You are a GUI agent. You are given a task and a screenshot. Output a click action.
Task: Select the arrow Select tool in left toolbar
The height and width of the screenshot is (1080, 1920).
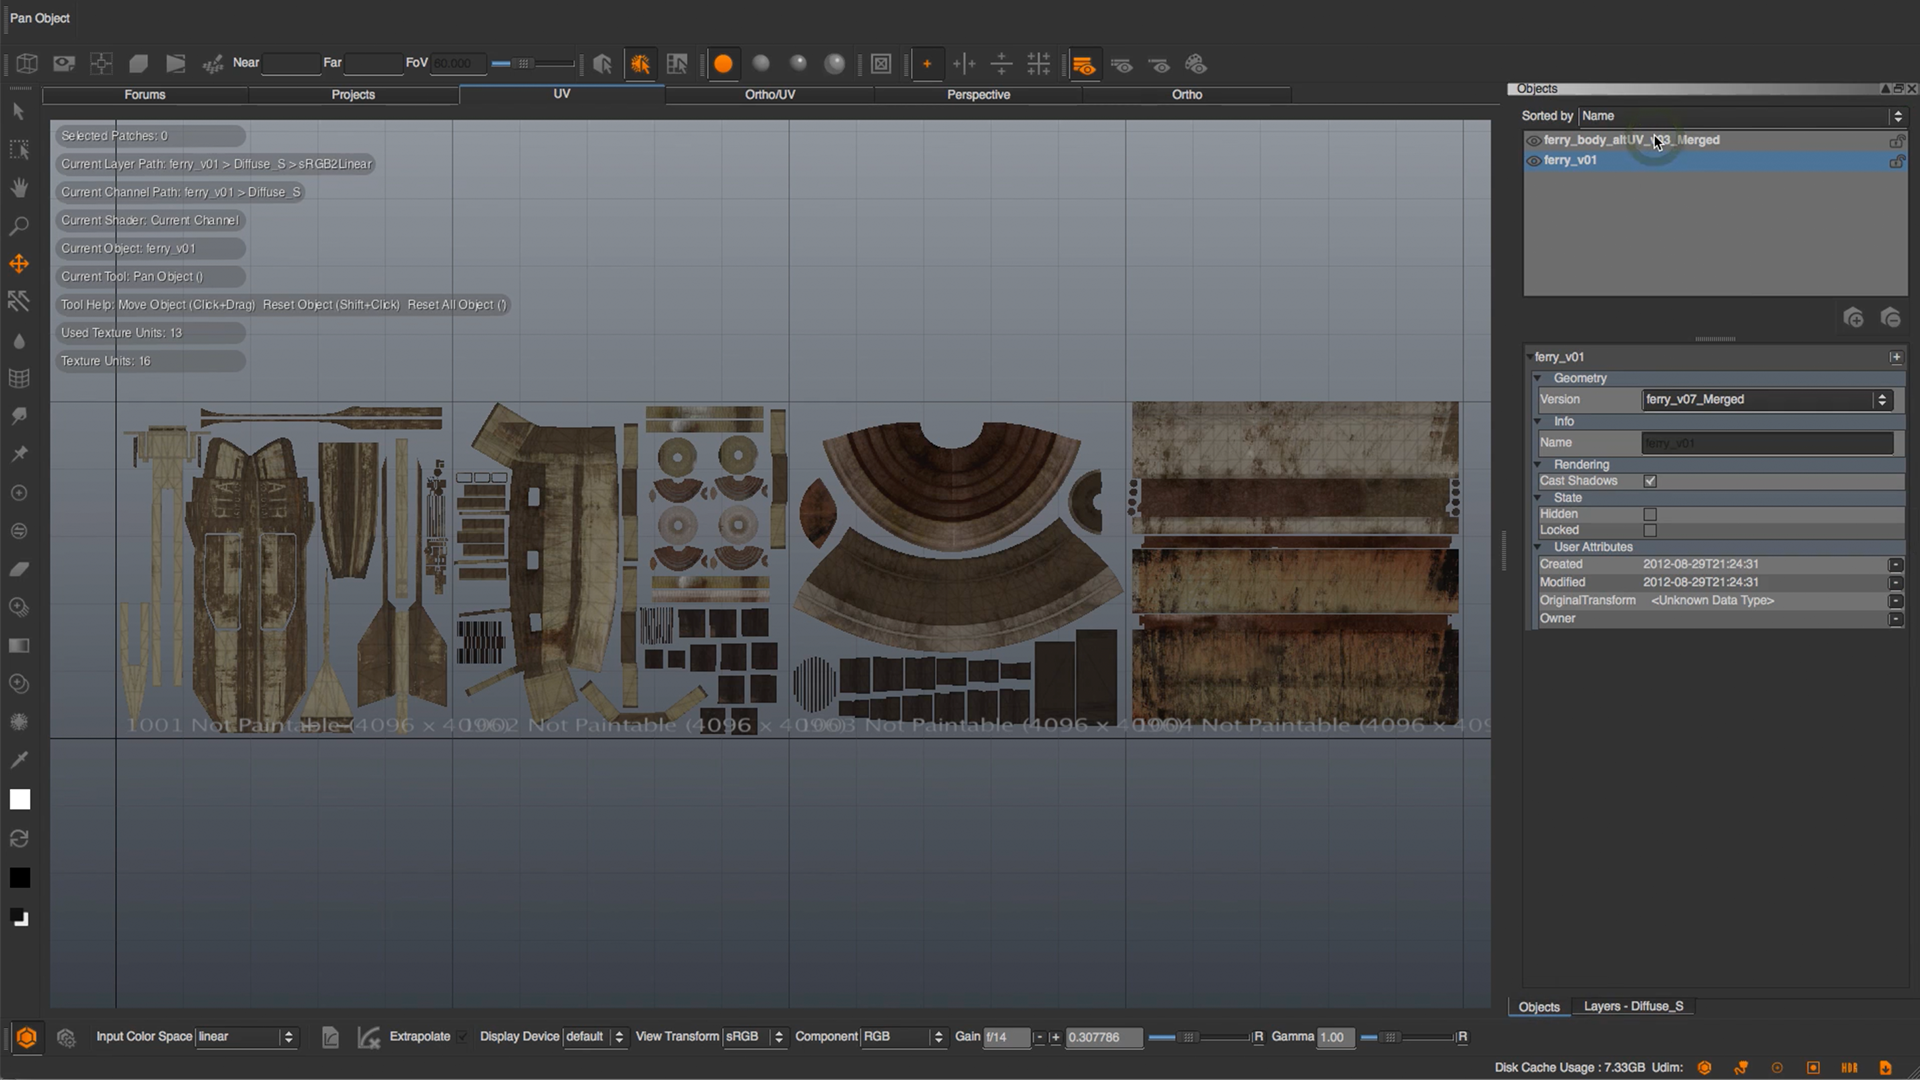pyautogui.click(x=18, y=112)
